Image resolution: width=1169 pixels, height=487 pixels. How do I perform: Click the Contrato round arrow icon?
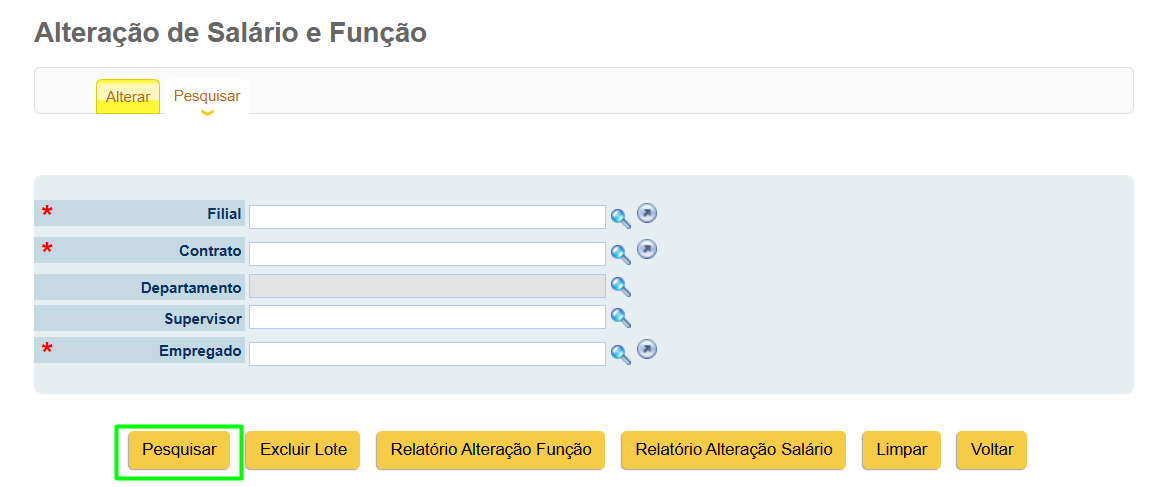[647, 249]
